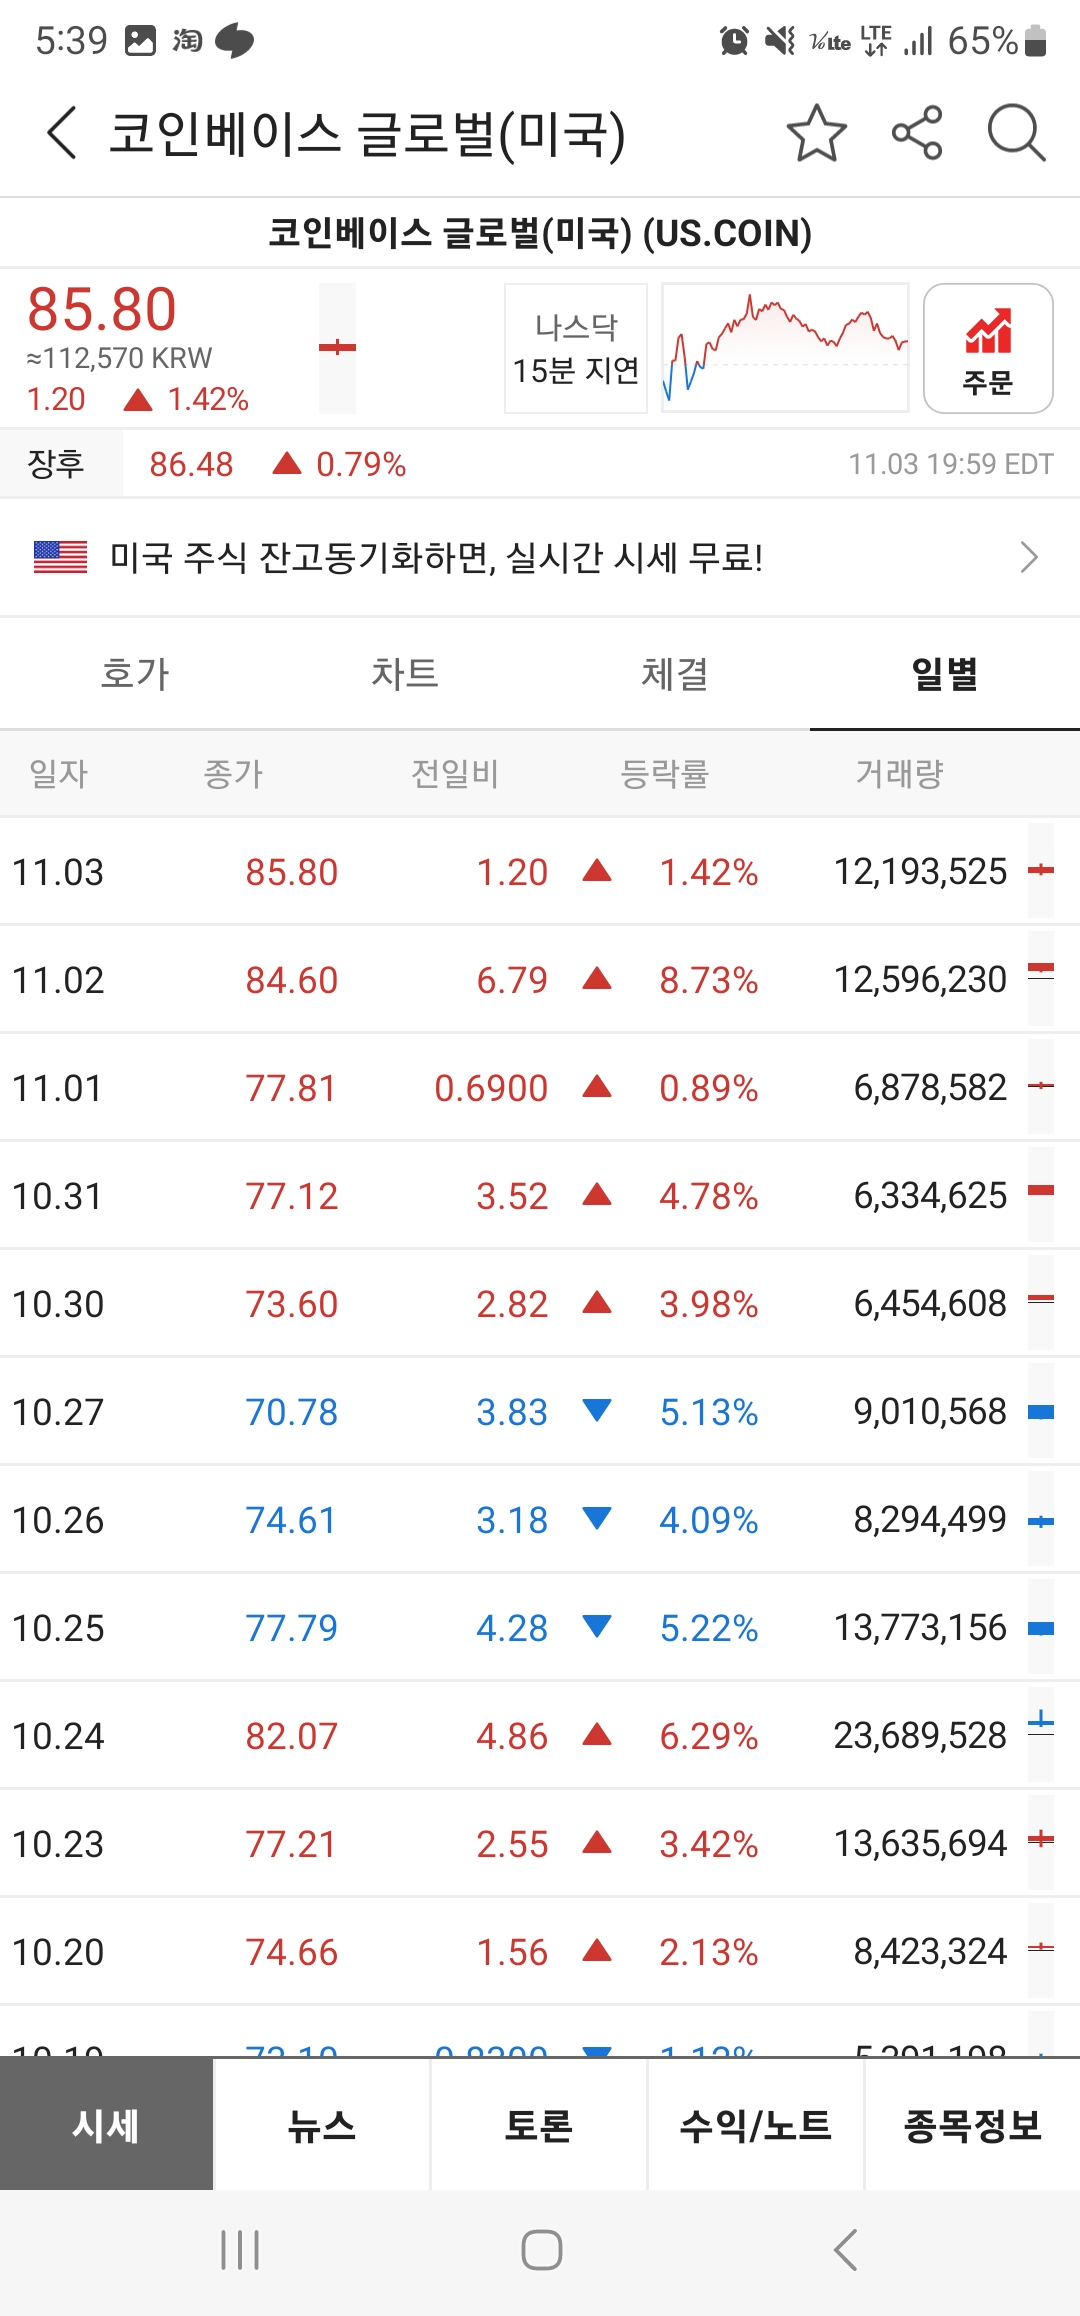1080x2316 pixels.
Task: Tap the candle icon in 11.02 row
Action: coord(1041,979)
